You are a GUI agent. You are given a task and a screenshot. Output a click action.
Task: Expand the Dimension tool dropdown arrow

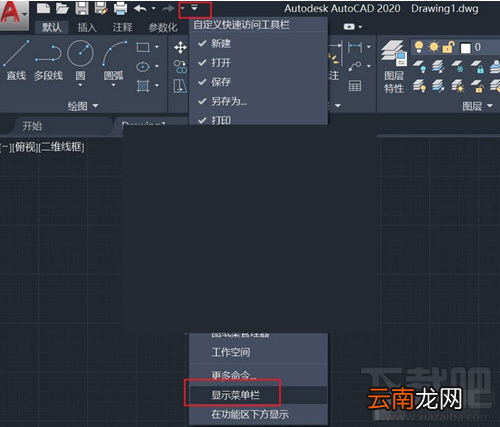(369, 47)
